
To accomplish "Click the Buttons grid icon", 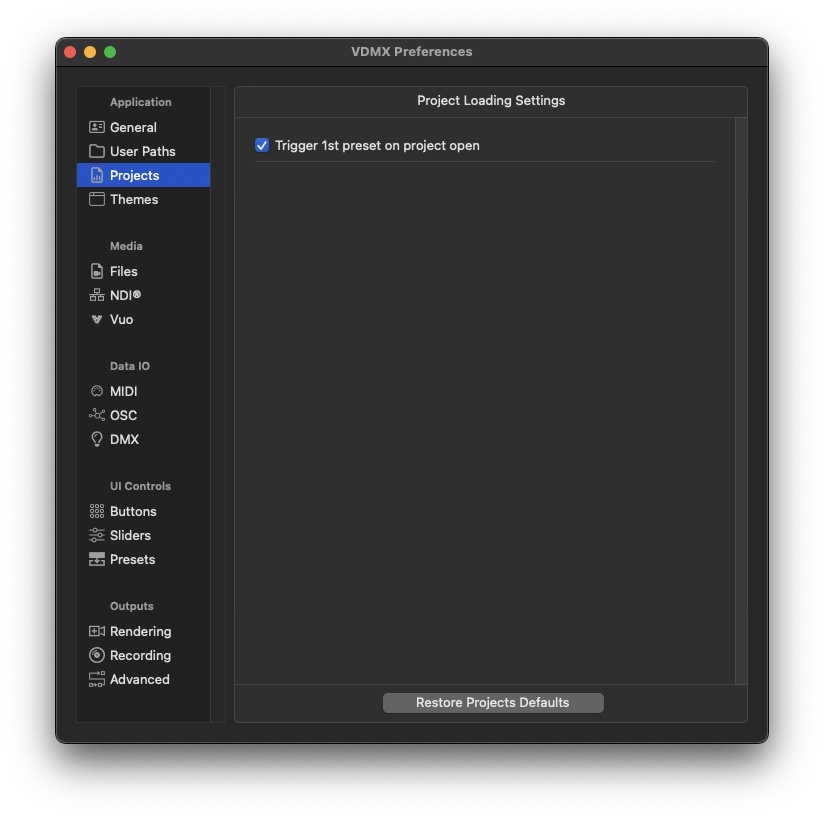I will [97, 511].
